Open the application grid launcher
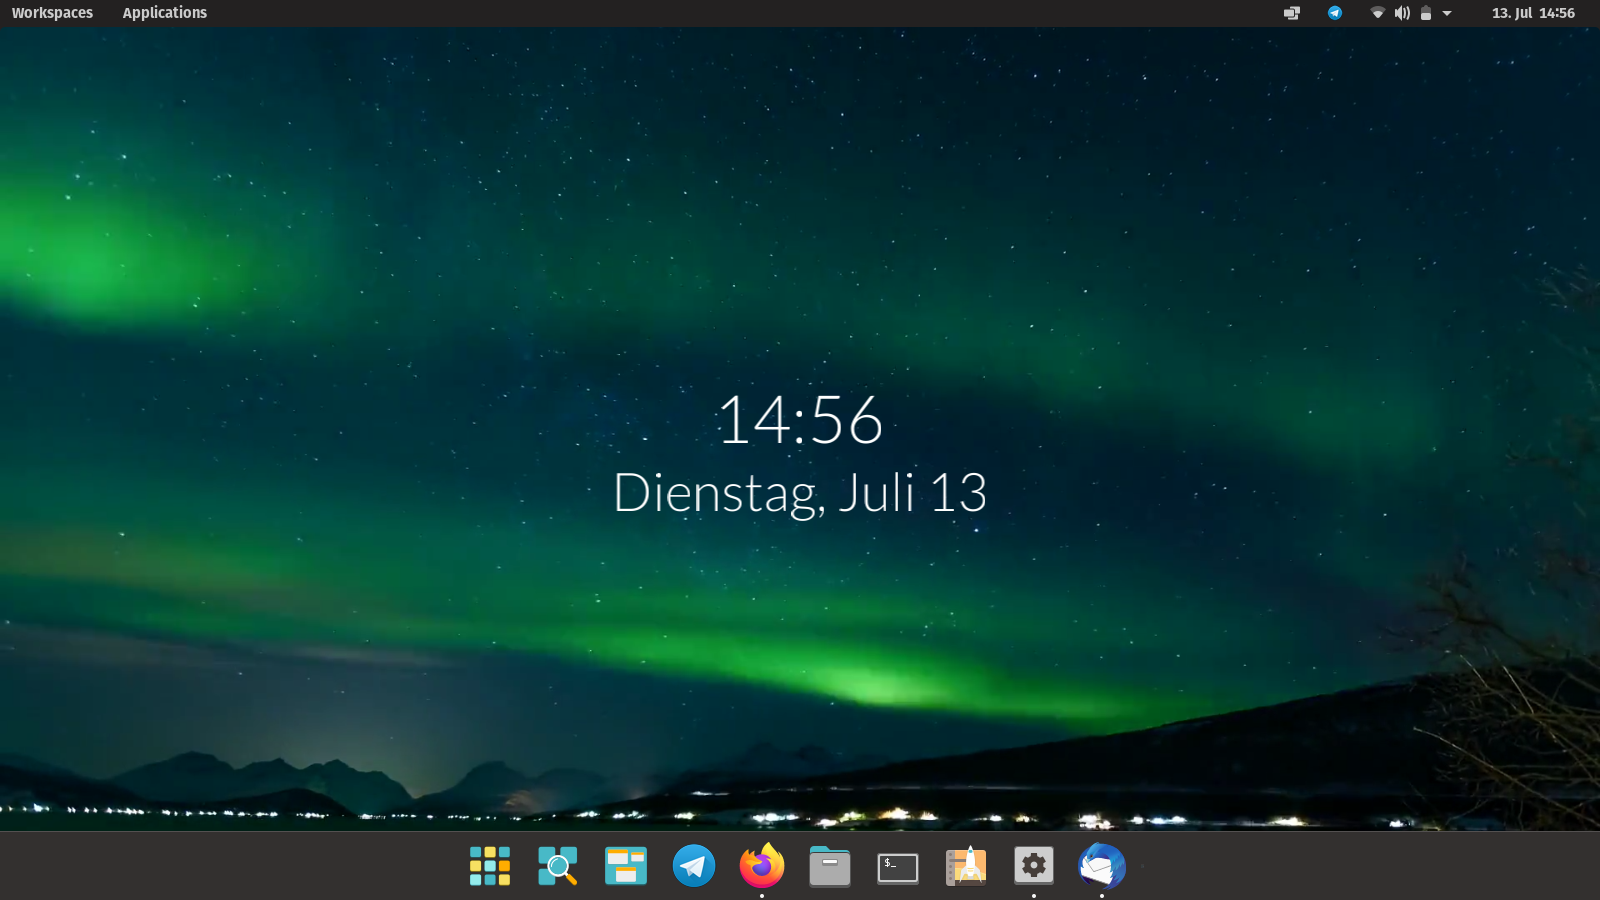Image resolution: width=1600 pixels, height=900 pixels. click(x=489, y=866)
